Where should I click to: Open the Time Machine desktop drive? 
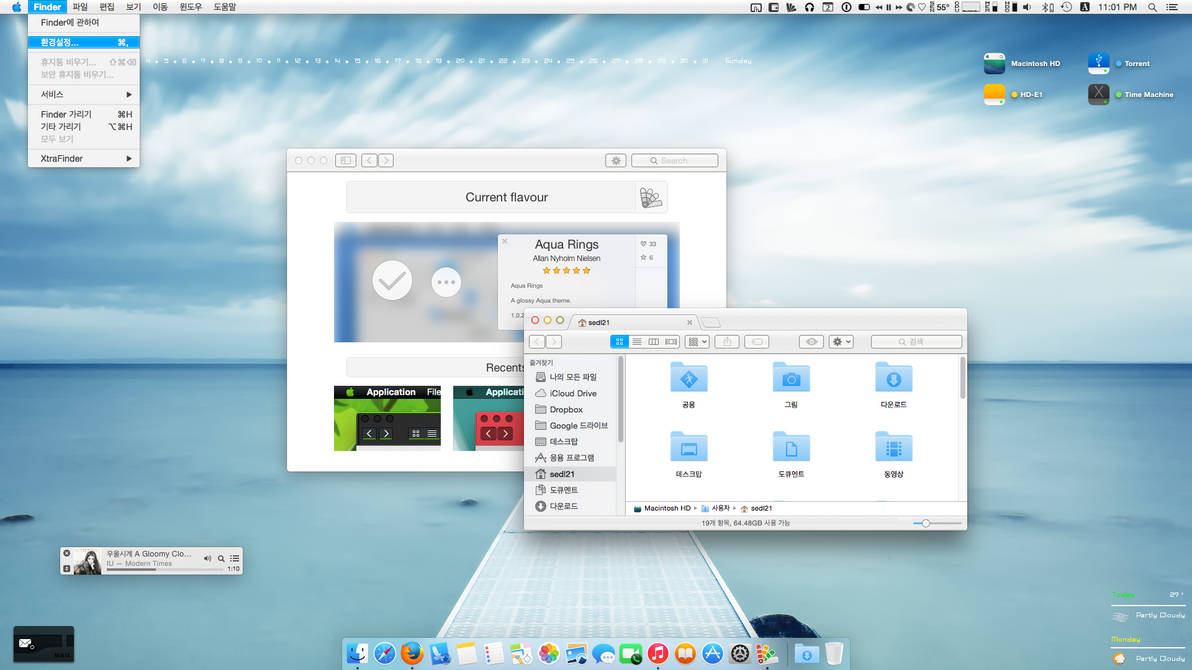tap(1098, 94)
